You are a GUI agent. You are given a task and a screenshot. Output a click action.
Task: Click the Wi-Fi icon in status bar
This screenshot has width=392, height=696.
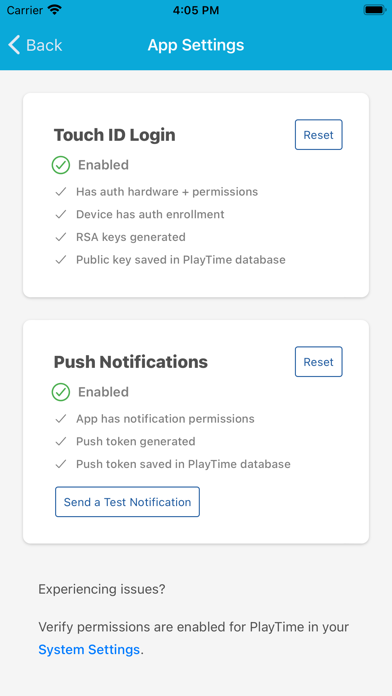[55, 10]
